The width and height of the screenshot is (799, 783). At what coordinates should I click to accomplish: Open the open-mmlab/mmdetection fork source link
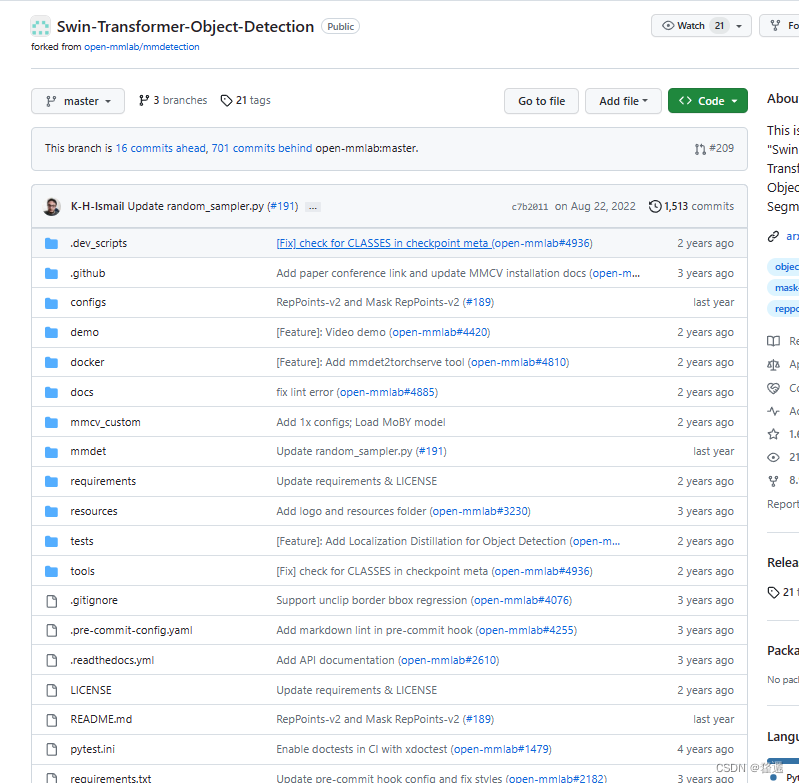[x=142, y=47]
